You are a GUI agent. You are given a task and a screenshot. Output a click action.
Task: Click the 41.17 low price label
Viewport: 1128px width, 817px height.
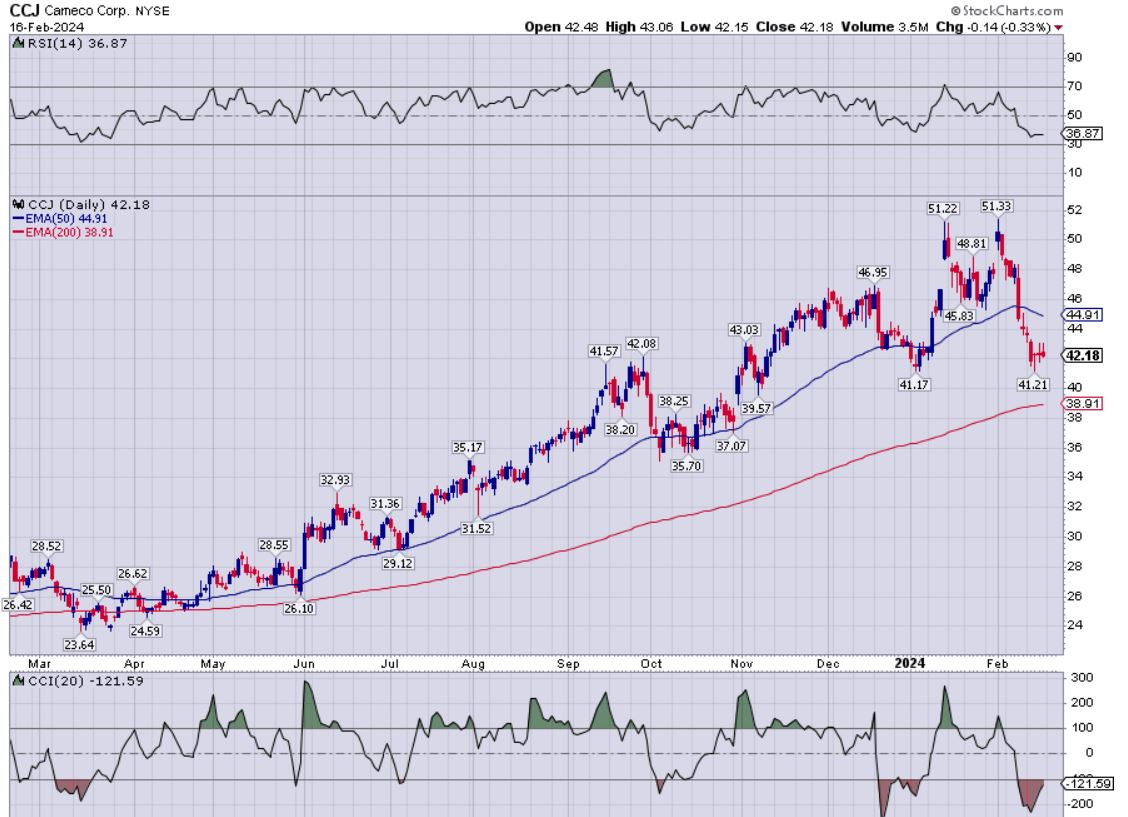click(x=914, y=385)
